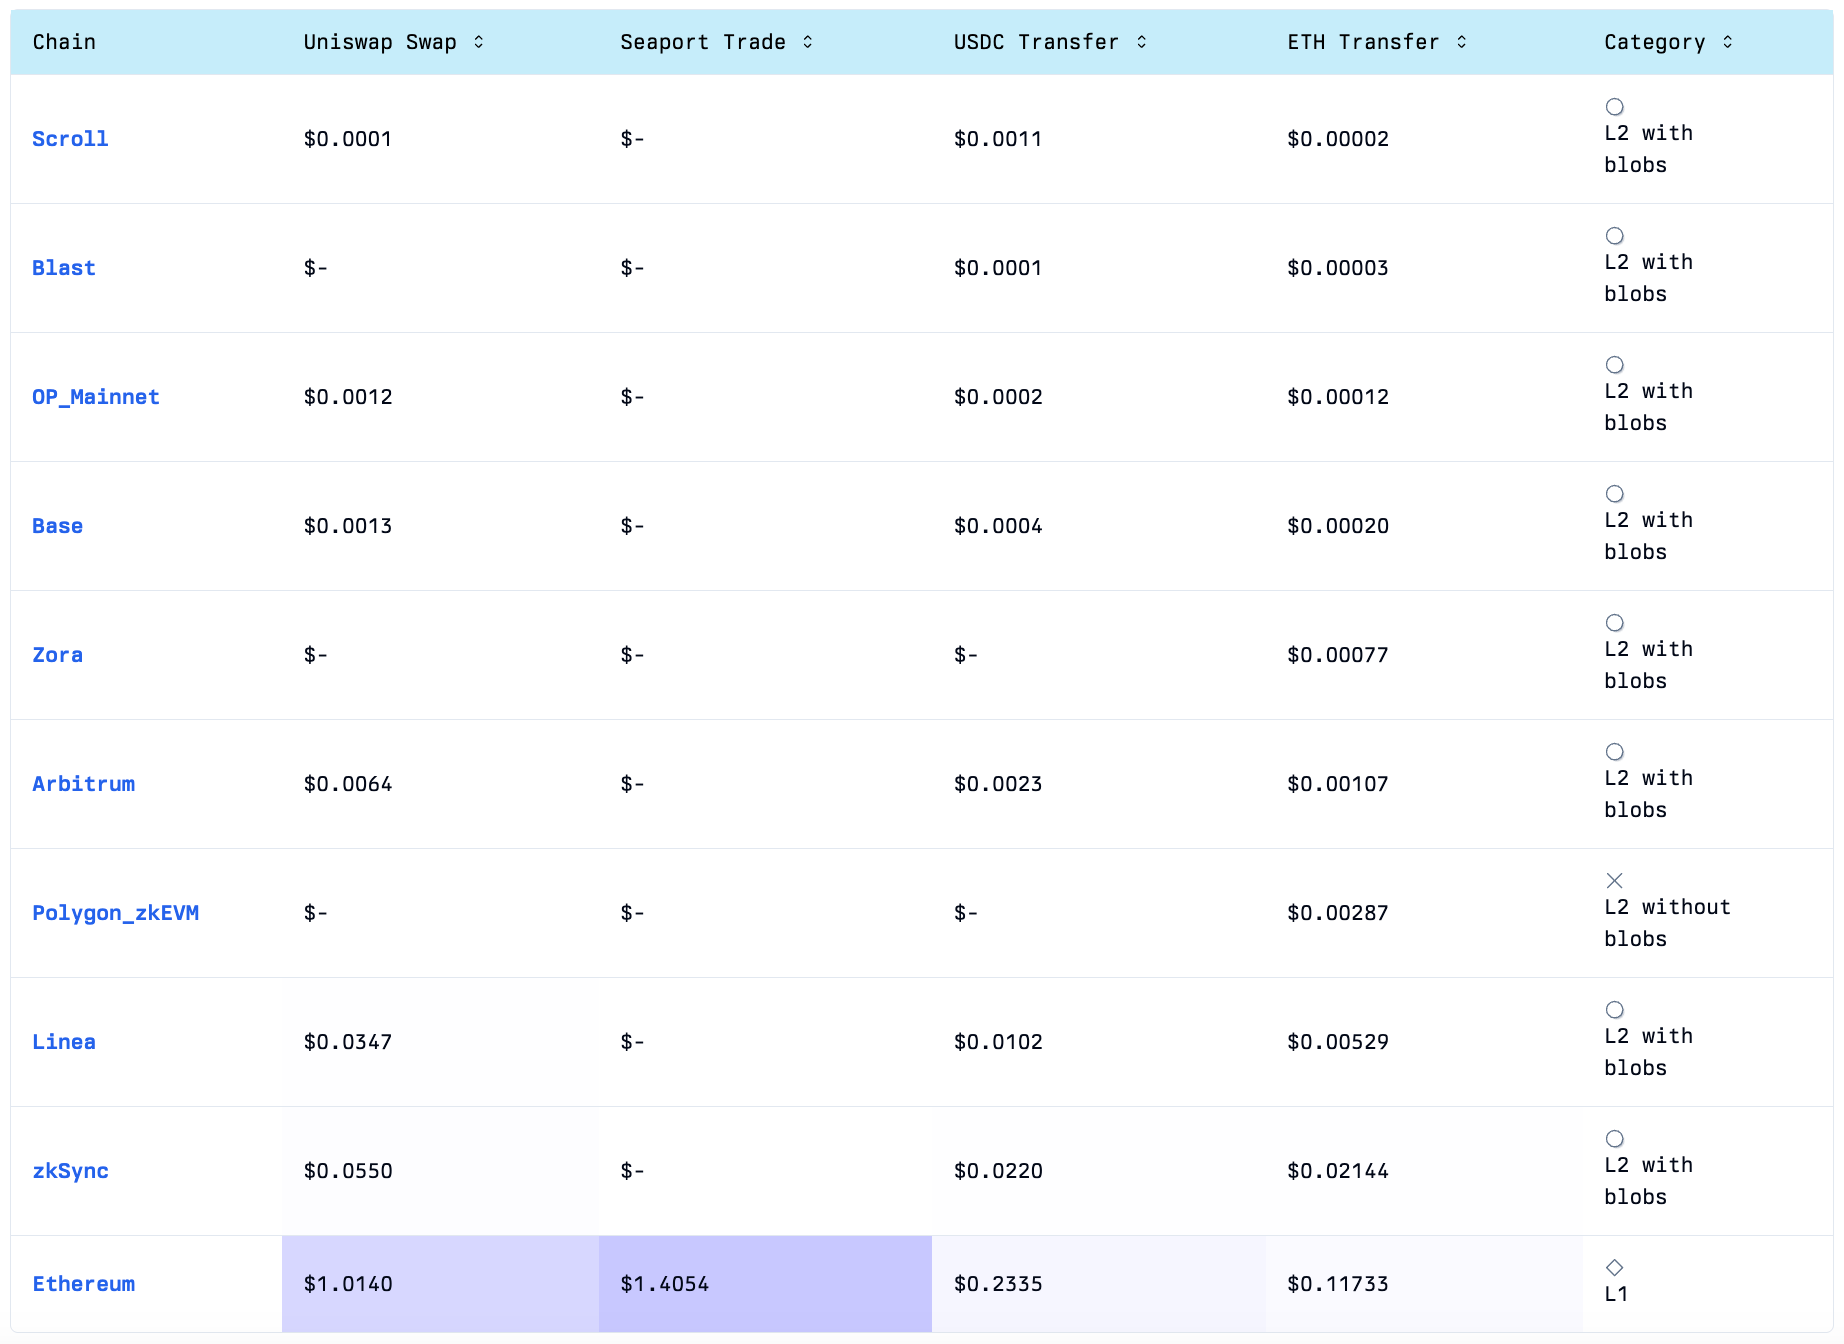
Task: Open the Linea chain link
Action: pos(64,1042)
